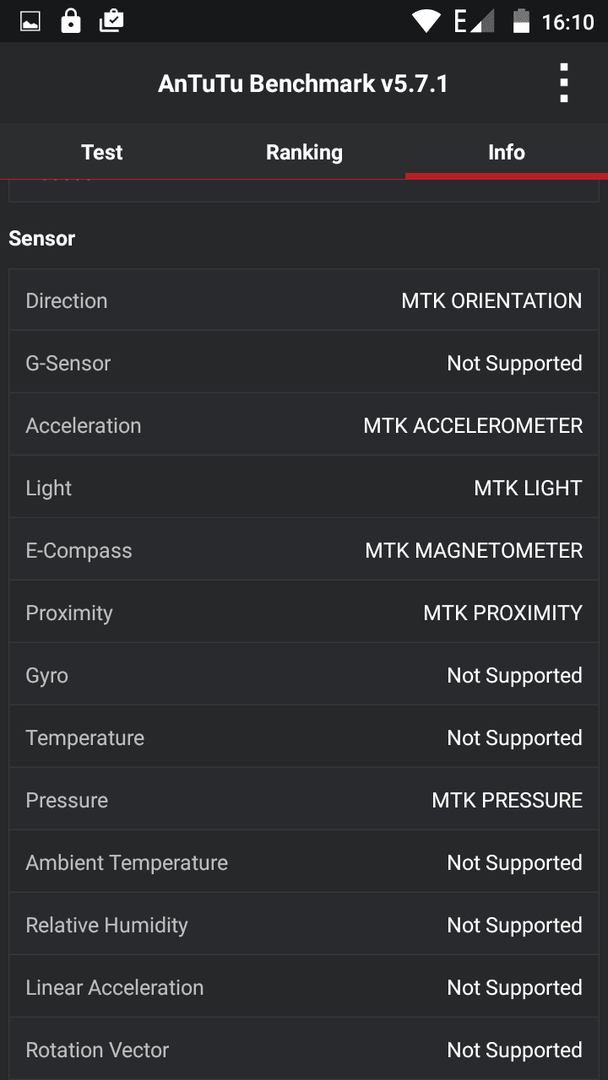Viewport: 608px width, 1080px height.
Task: Tap the G-Sensor Not Supported row
Action: [x=304, y=362]
